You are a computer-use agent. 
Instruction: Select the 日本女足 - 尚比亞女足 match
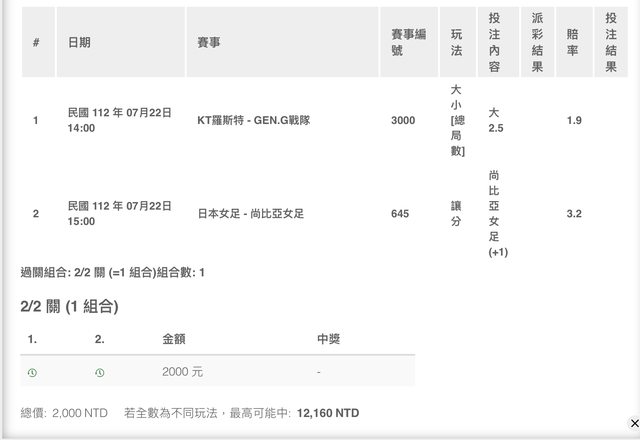tap(250, 214)
